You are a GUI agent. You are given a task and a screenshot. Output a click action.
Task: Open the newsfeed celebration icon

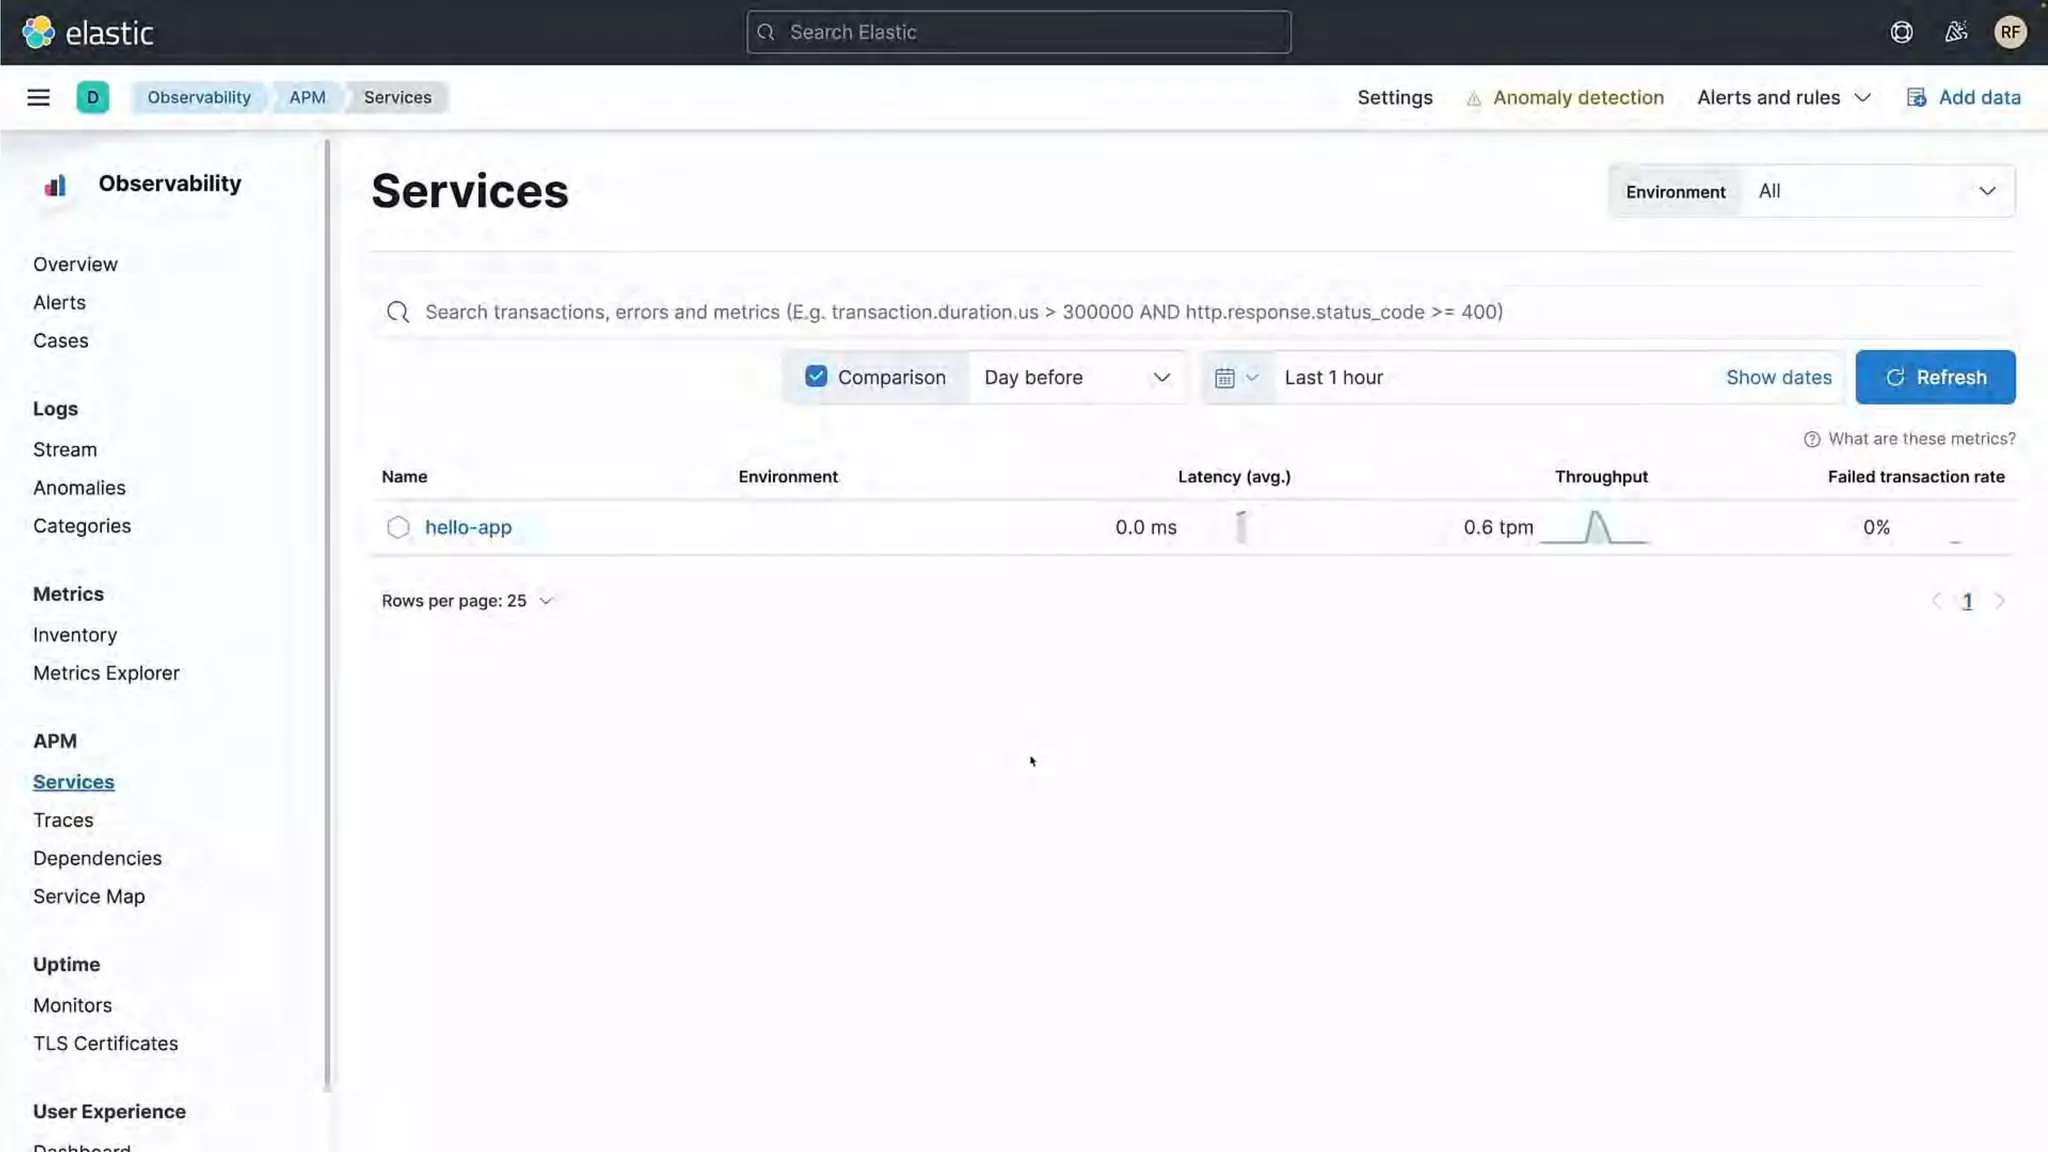tap(1956, 32)
